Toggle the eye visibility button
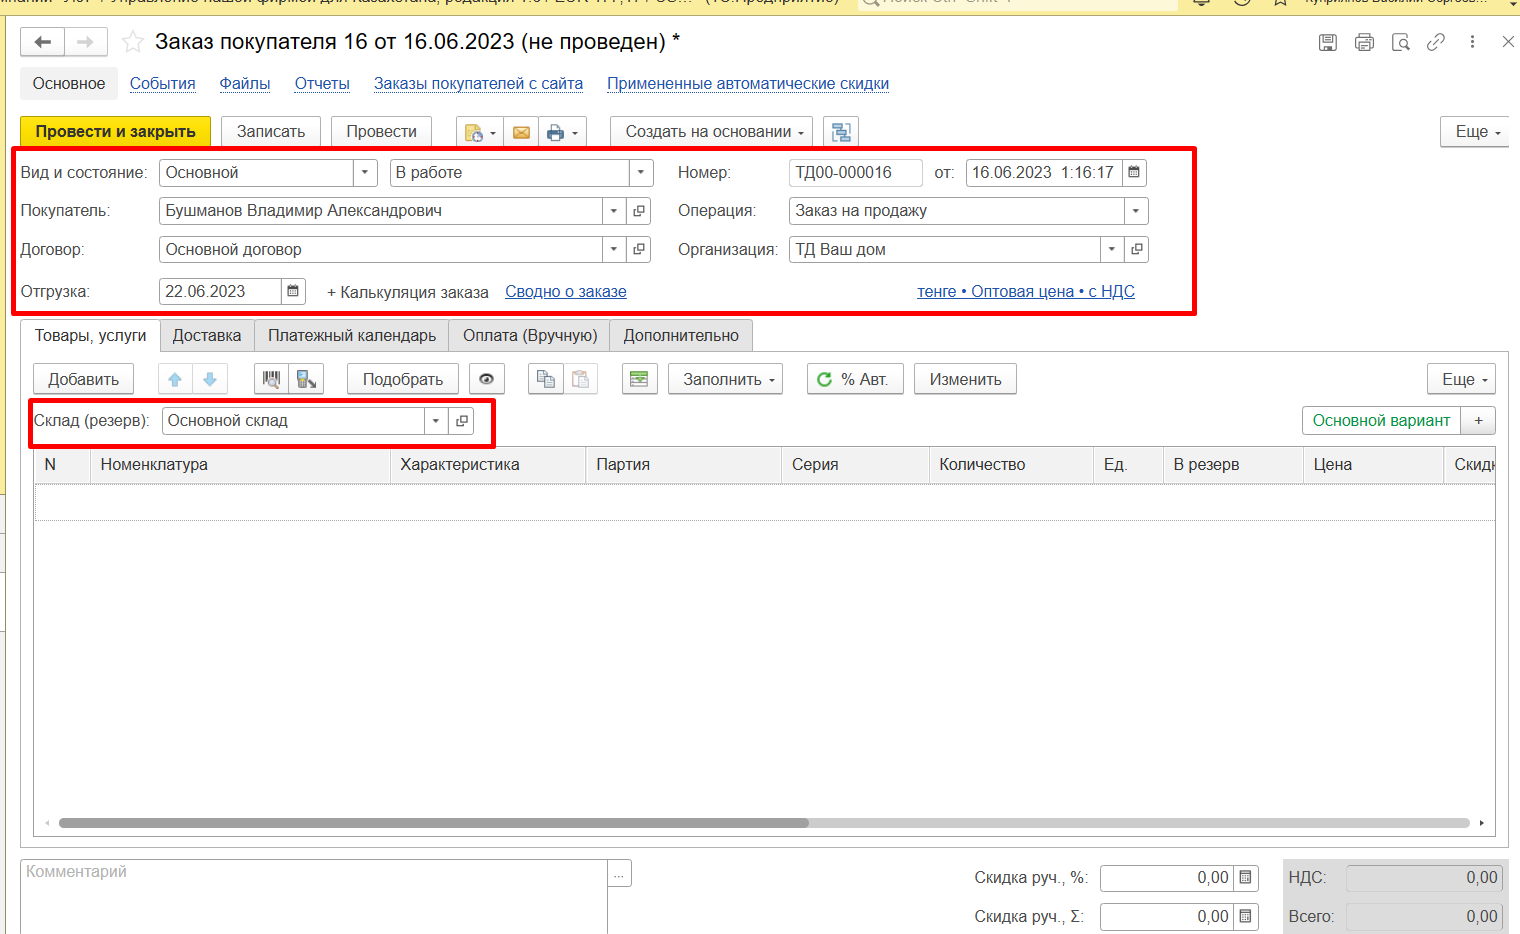The image size is (1520, 934). pos(486,379)
